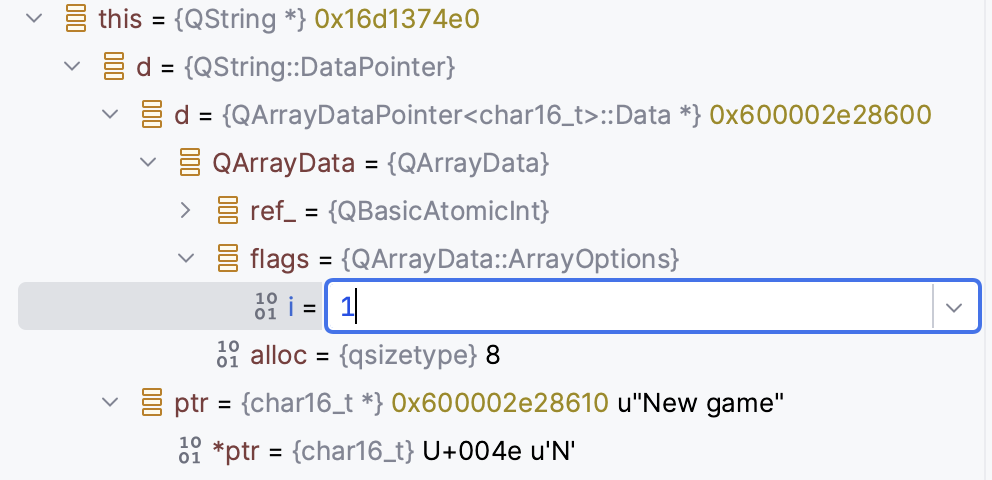Image resolution: width=992 pixels, height=480 pixels.
Task: Collapse the flags ArrayOptions node
Action: coord(186,259)
